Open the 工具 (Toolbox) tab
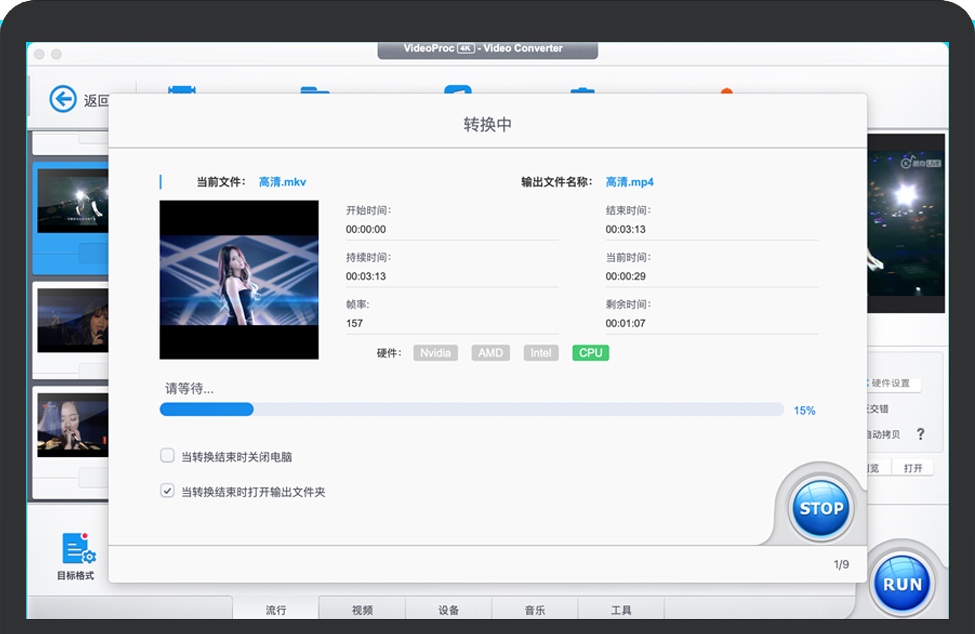The height and width of the screenshot is (634, 975). (621, 610)
